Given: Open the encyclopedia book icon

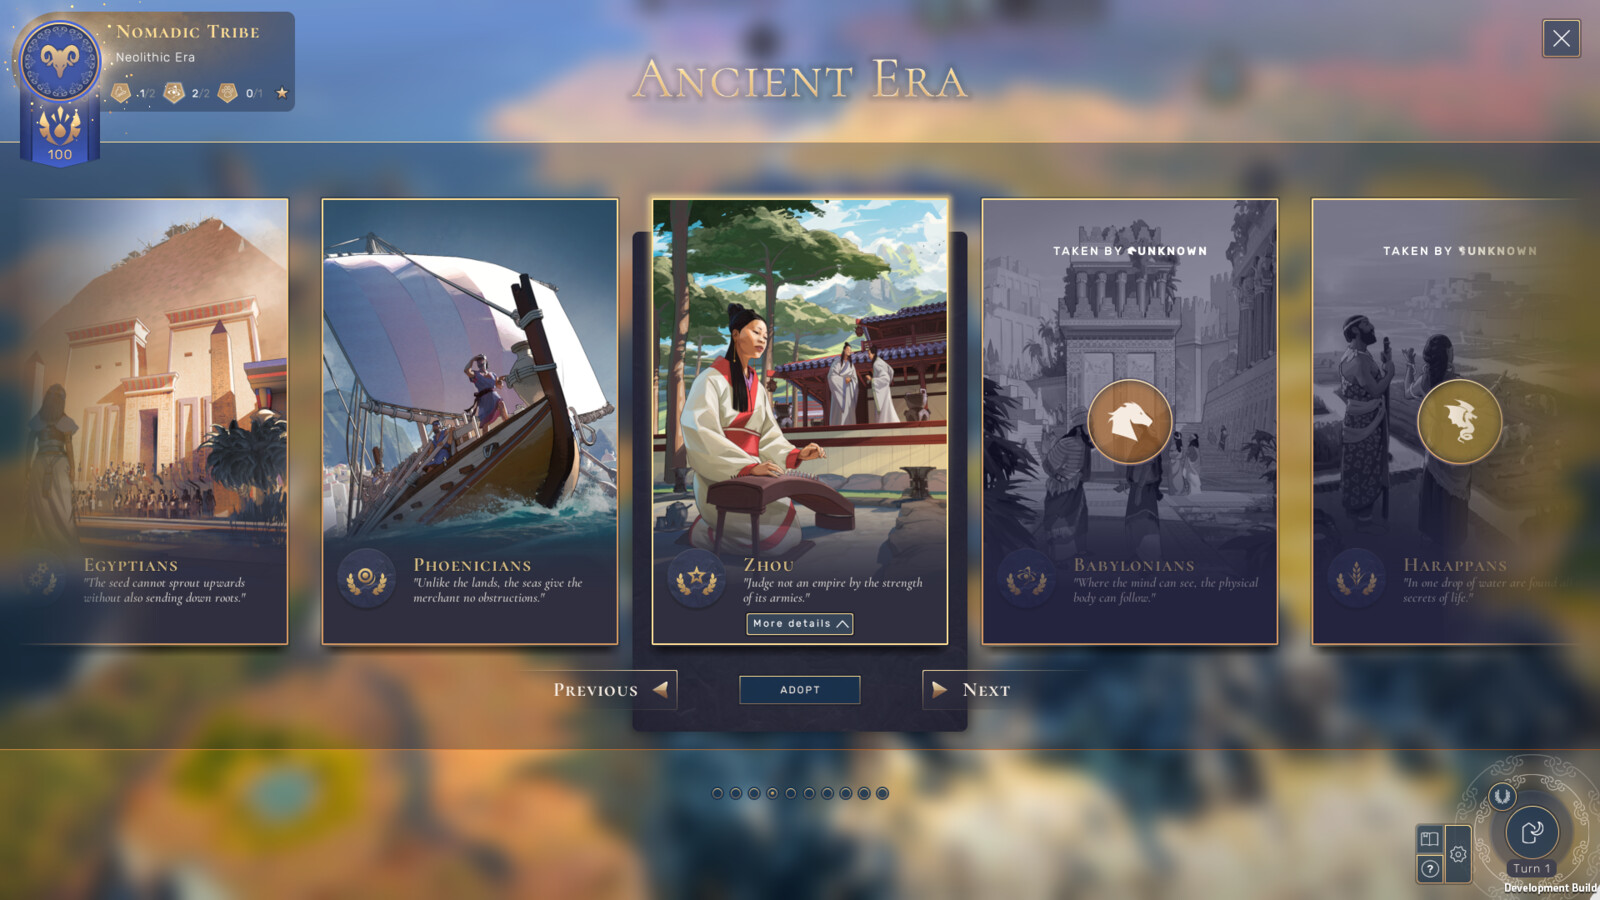Looking at the screenshot, I should point(1430,839).
